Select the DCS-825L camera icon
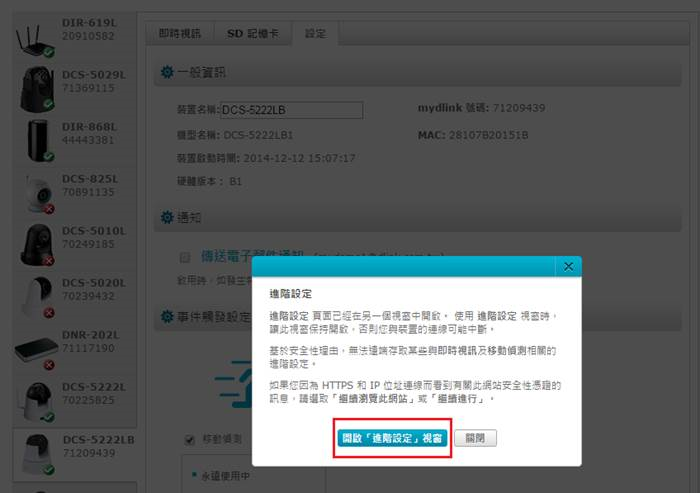The image size is (700, 493). [34, 192]
